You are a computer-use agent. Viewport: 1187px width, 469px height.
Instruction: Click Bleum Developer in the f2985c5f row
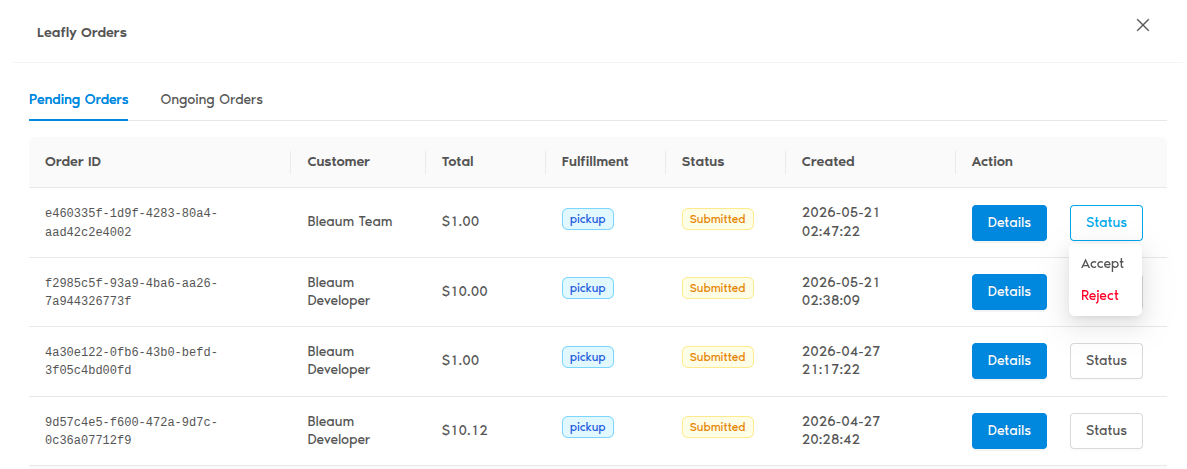[338, 291]
